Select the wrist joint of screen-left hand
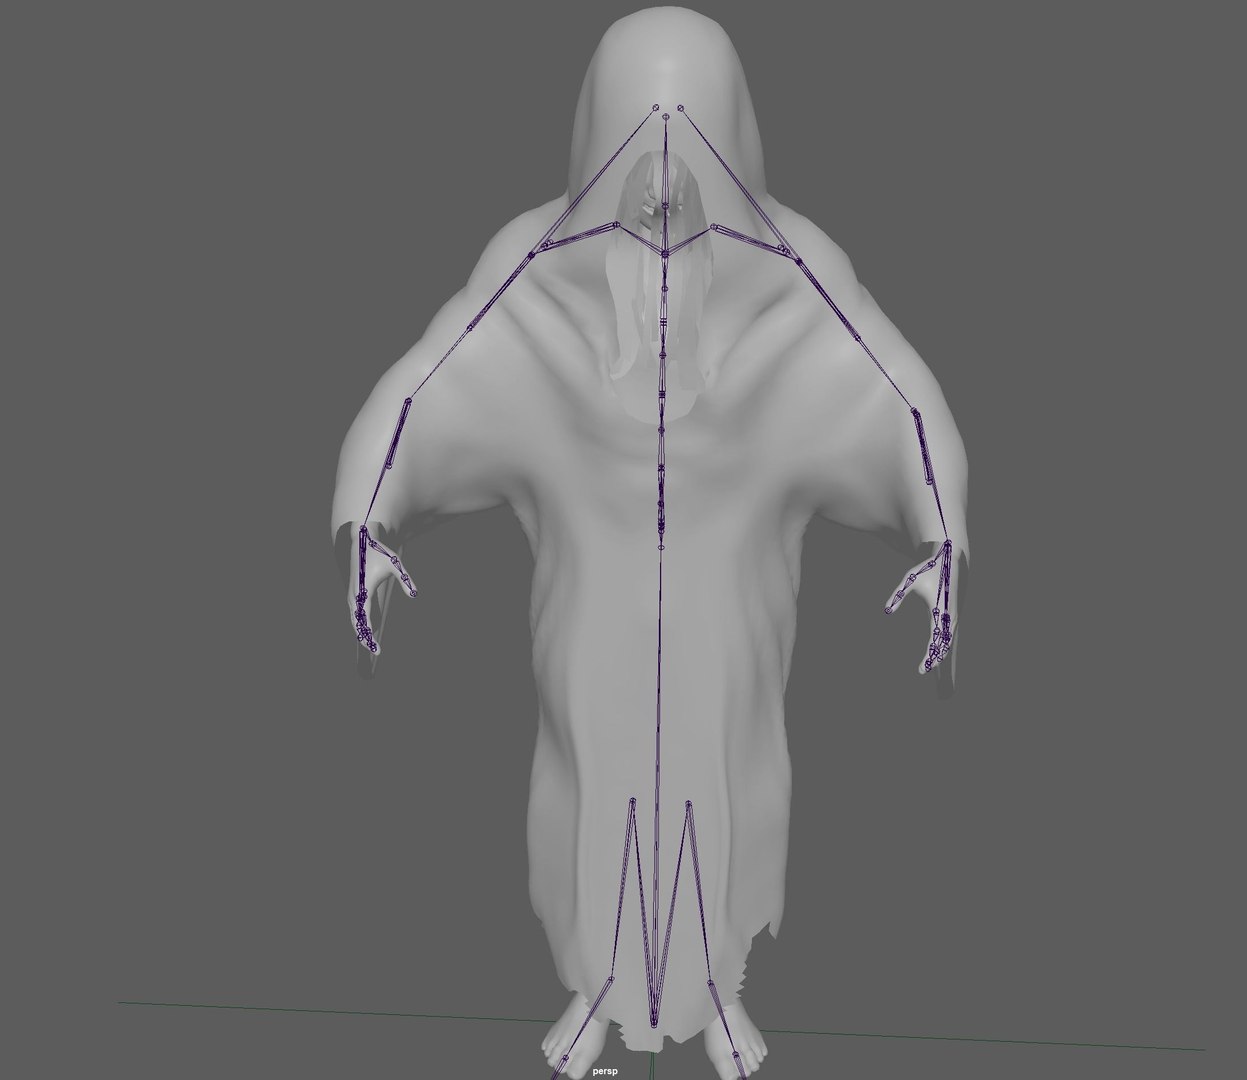Screen dimensions: 1247x1080 point(364,528)
